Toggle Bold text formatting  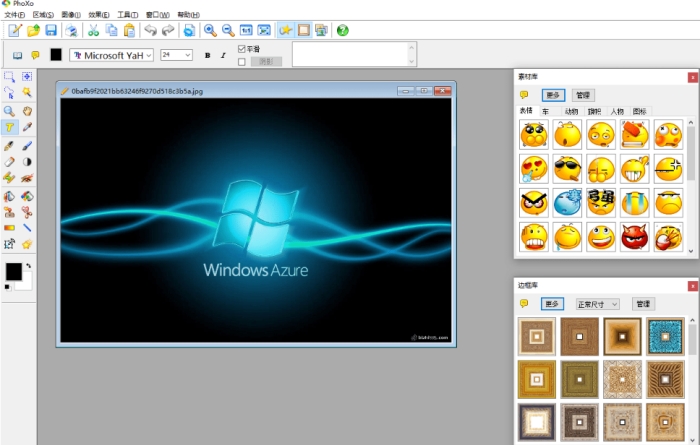(x=207, y=55)
